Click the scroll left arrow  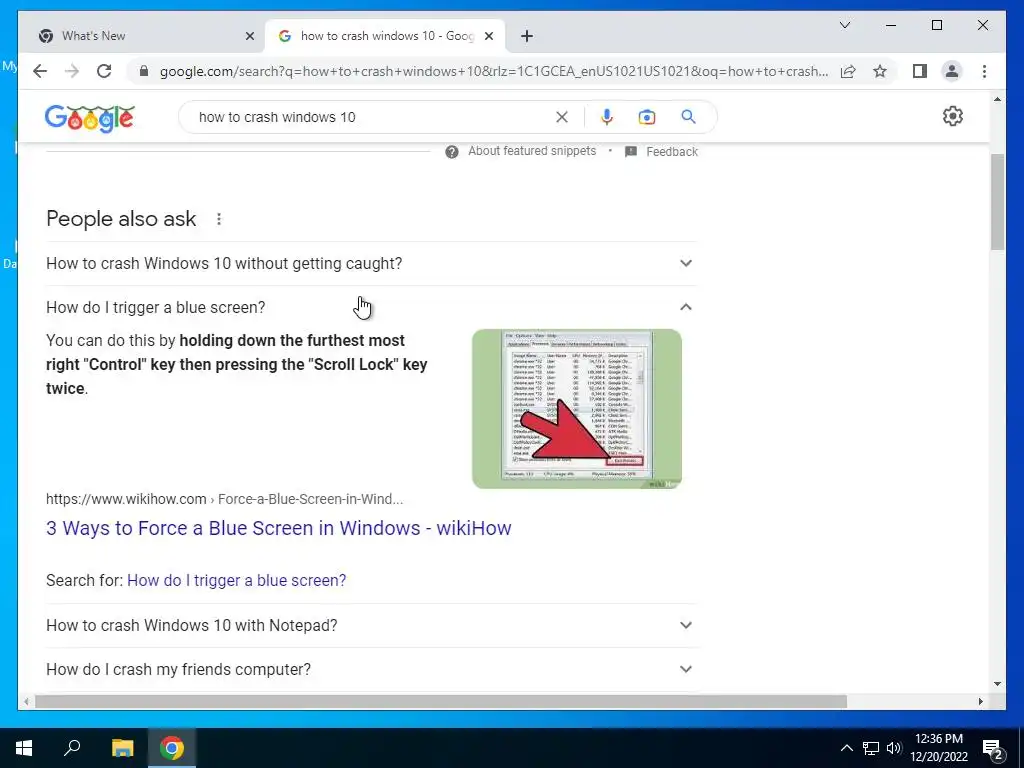point(26,701)
